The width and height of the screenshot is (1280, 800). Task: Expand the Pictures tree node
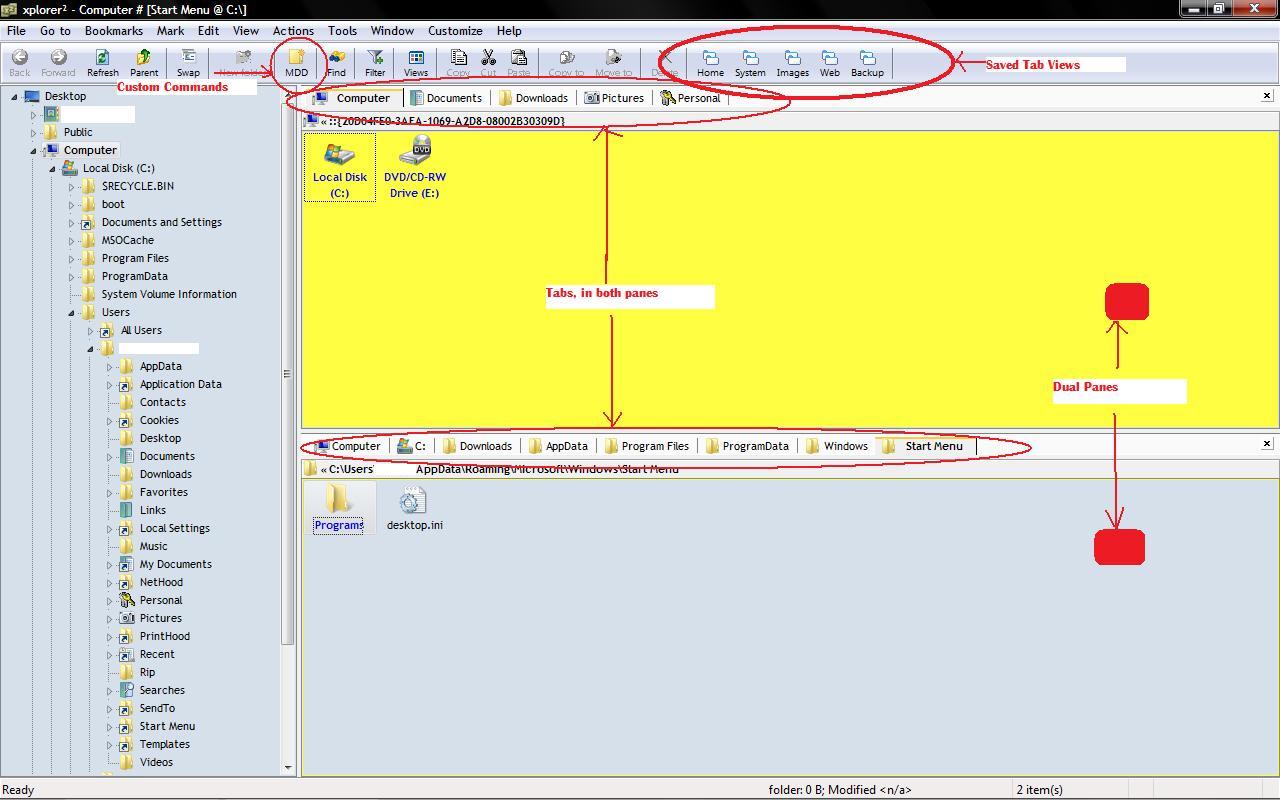pyautogui.click(x=109, y=618)
